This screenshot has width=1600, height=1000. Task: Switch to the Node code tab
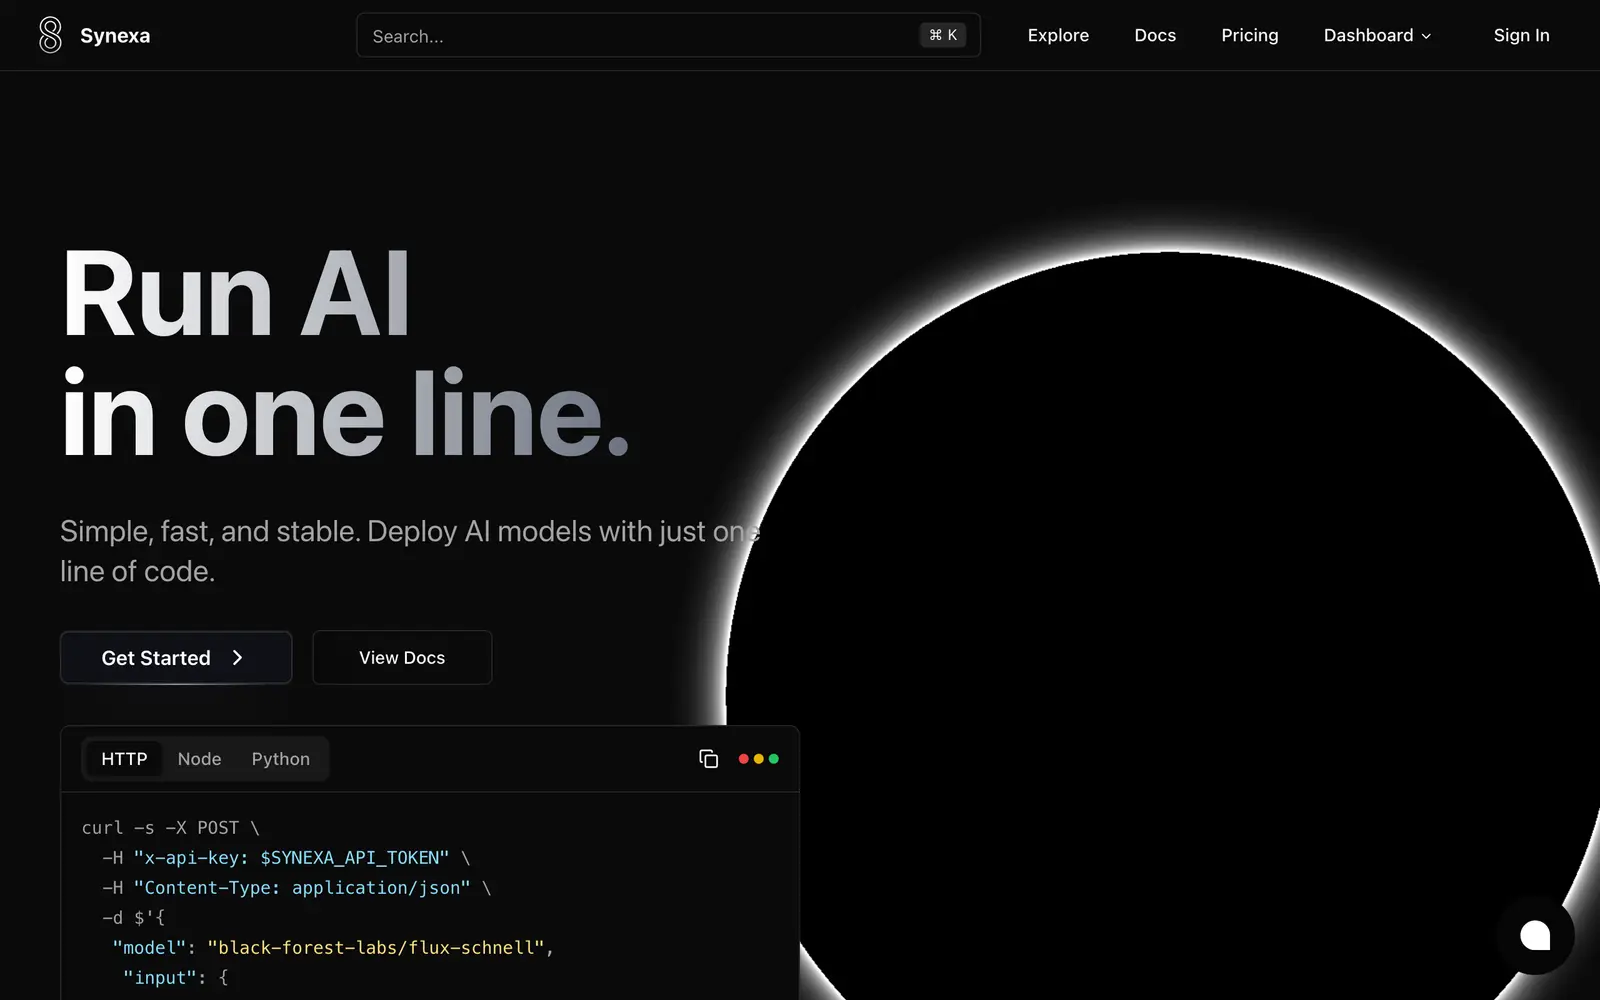(200, 759)
